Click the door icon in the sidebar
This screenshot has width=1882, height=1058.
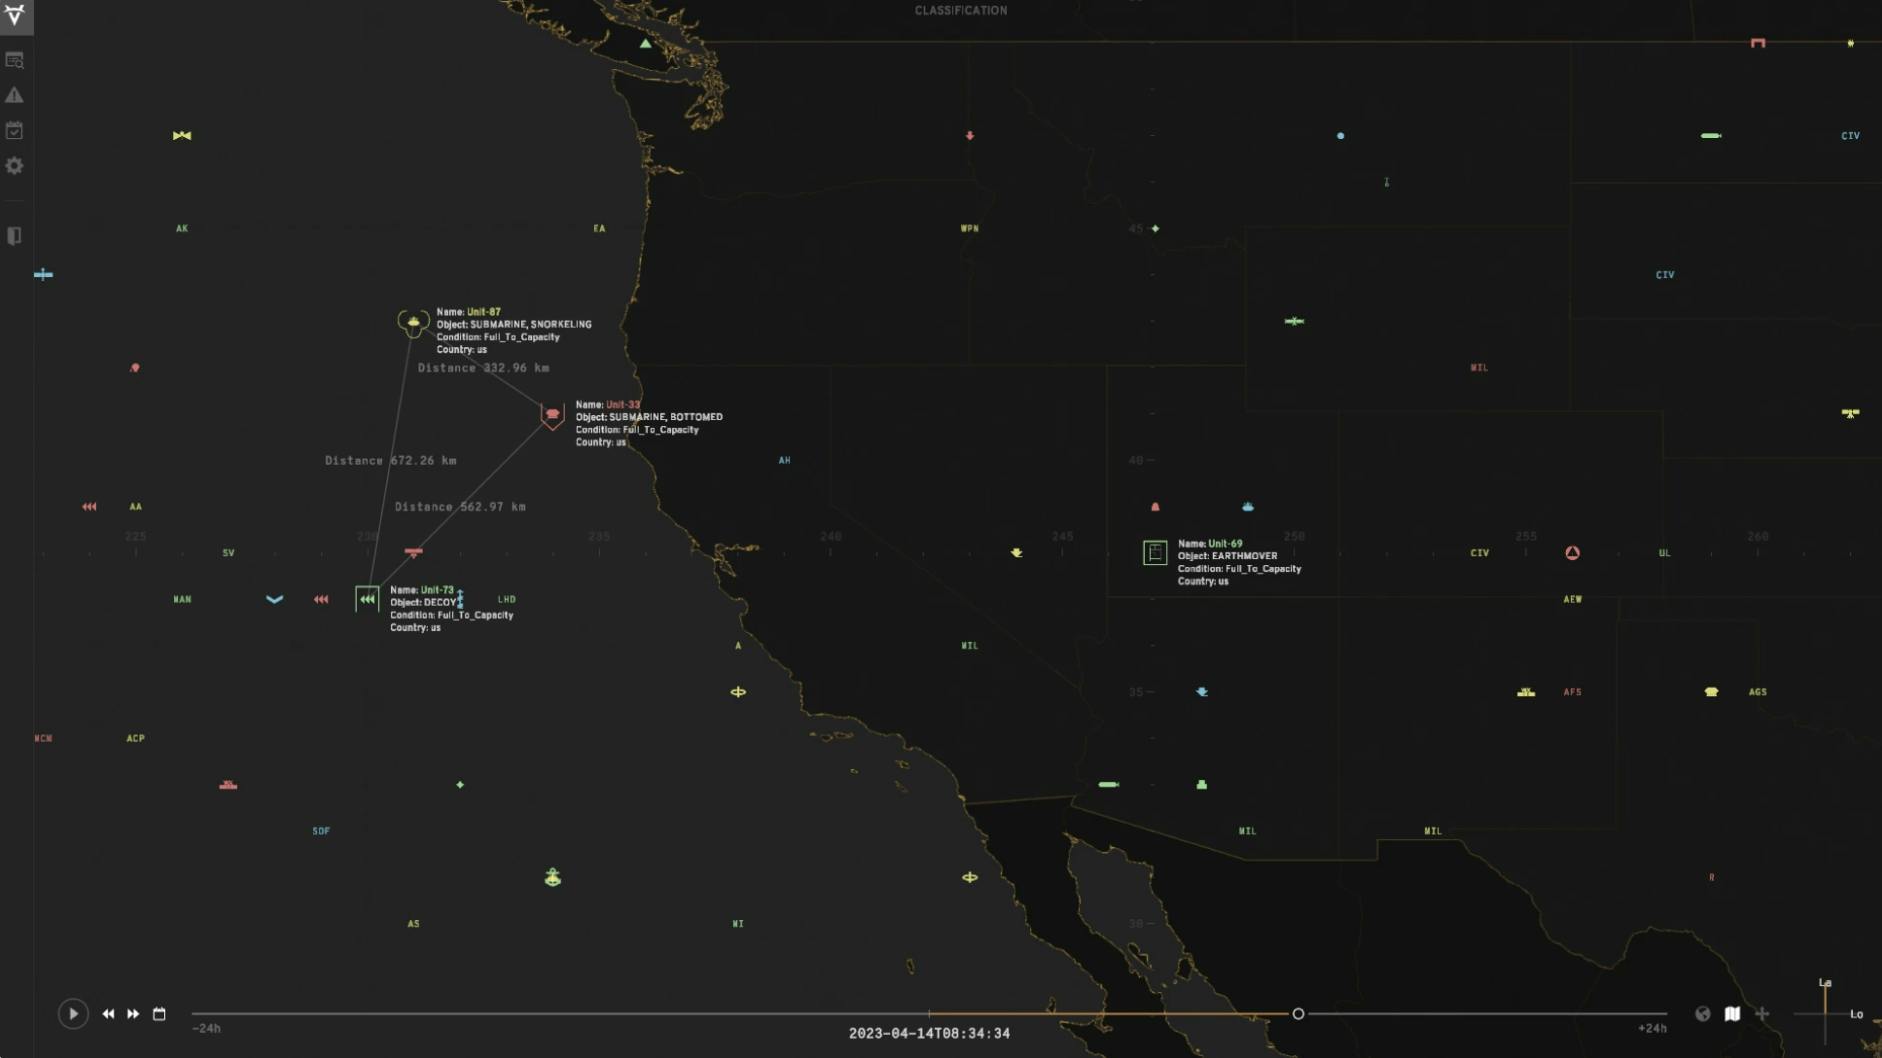(14, 236)
